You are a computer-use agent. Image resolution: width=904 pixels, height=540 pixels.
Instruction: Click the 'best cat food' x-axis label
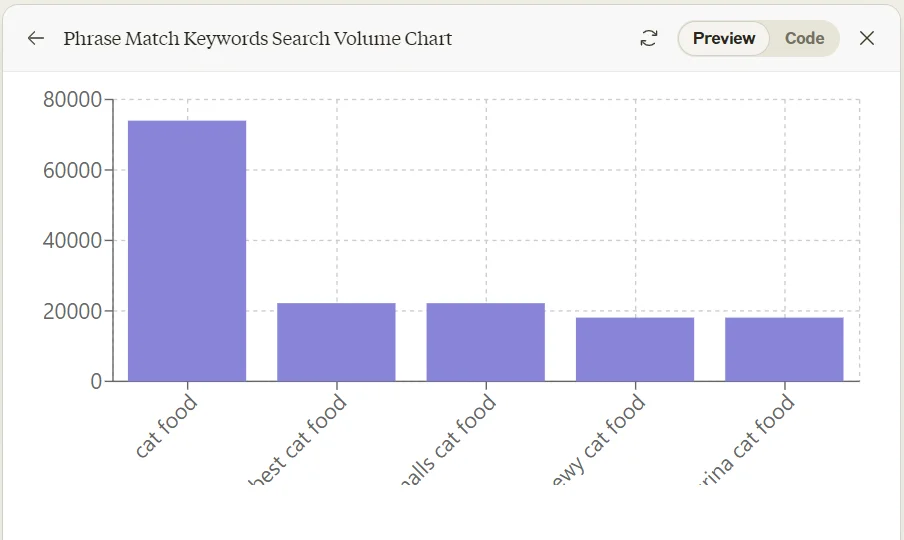tap(299, 441)
